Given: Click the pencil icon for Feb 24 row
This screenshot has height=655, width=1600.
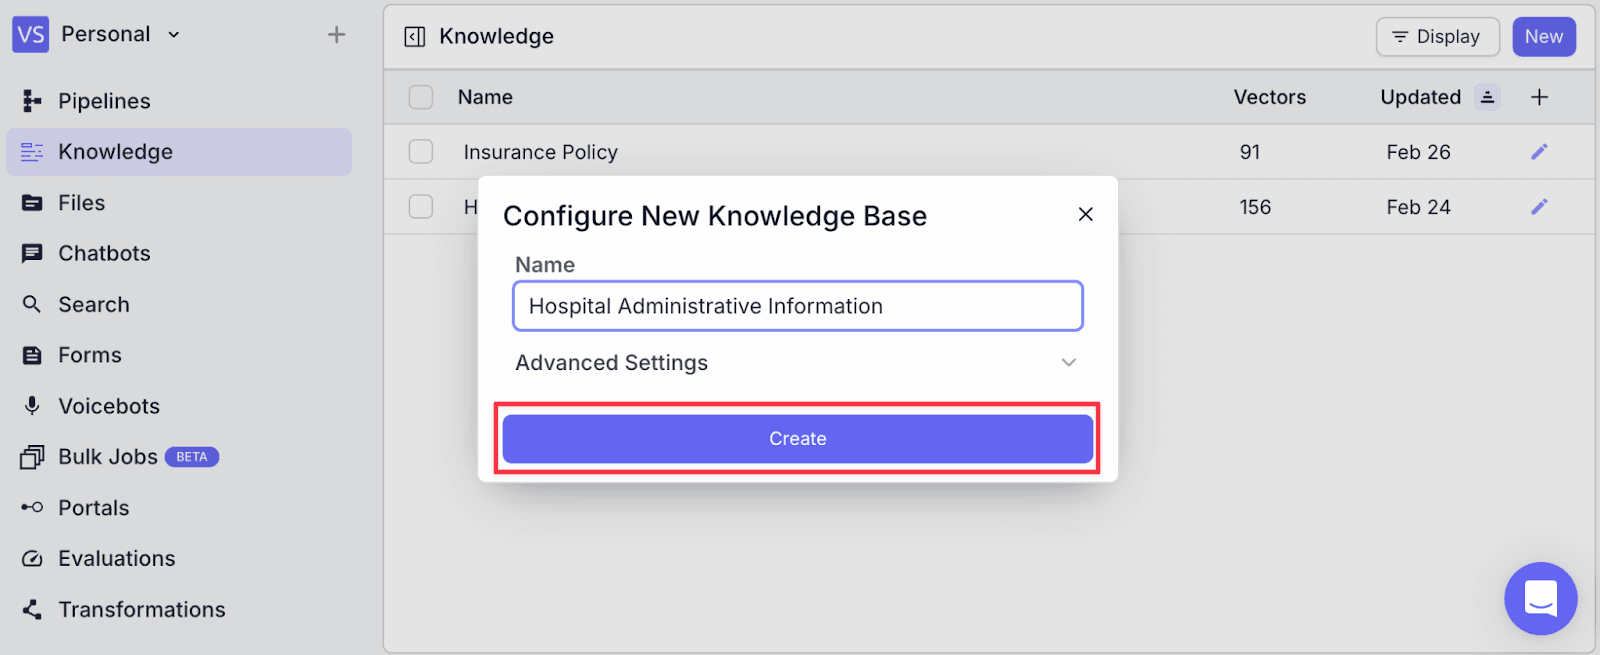Looking at the screenshot, I should coord(1539,207).
